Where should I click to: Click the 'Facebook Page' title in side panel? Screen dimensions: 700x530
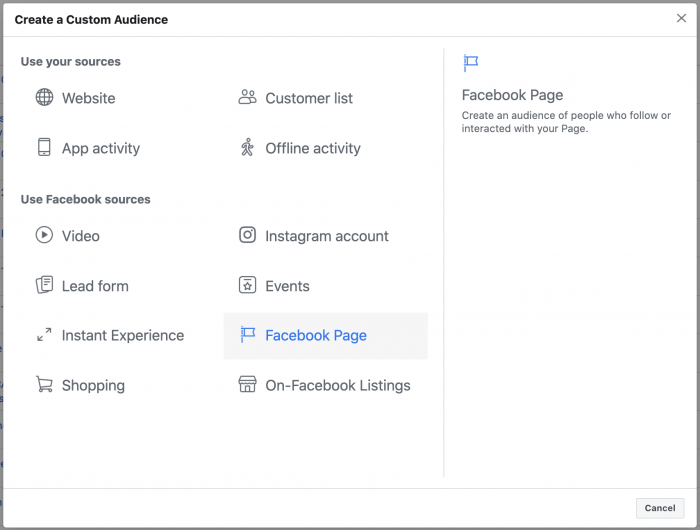(512, 95)
